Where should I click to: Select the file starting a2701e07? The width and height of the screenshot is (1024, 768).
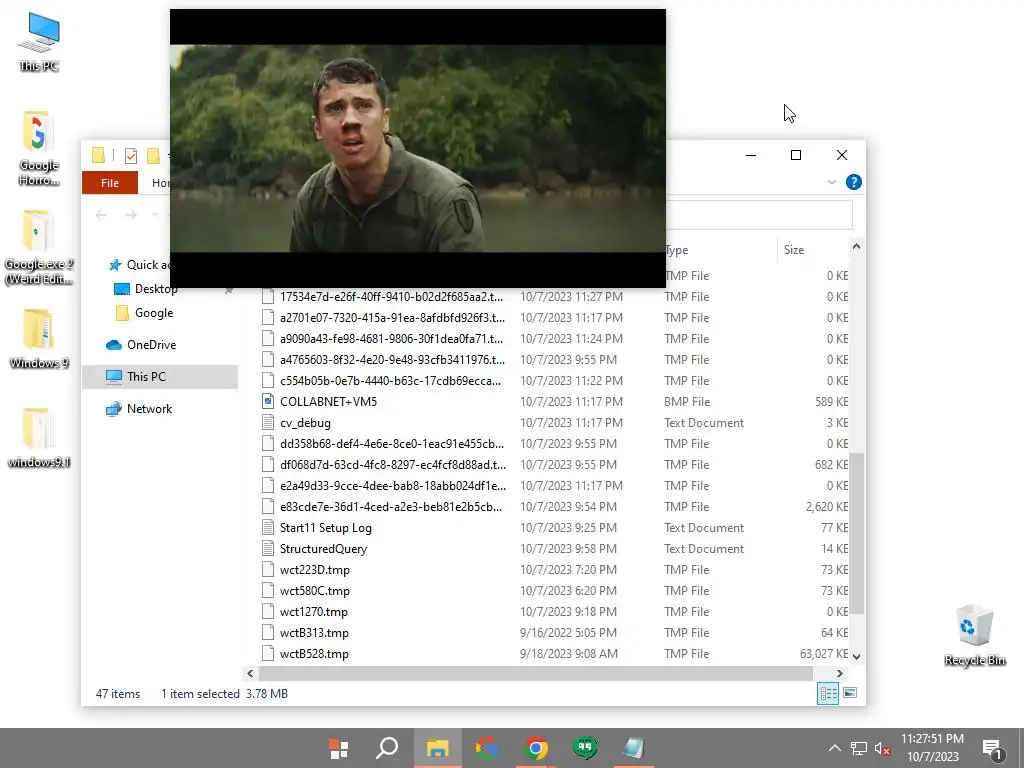554,317
